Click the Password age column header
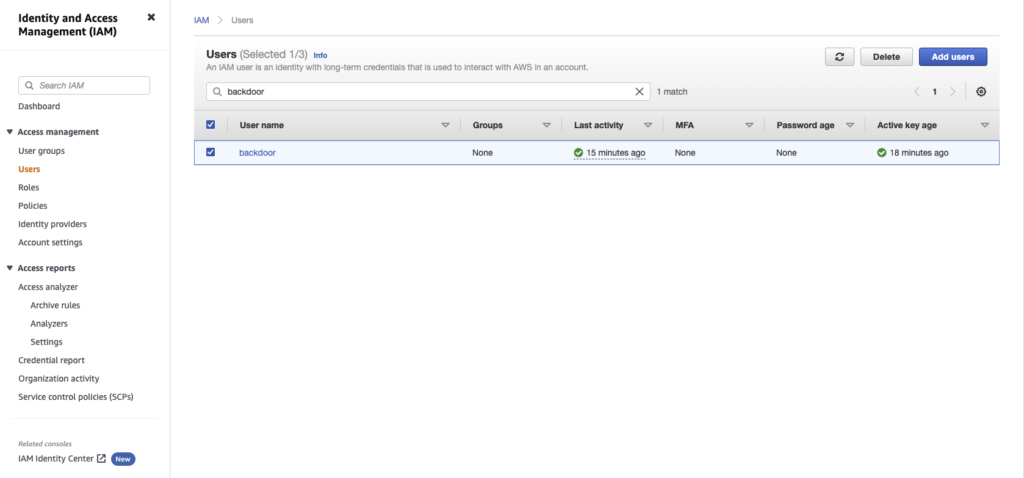The image size is (1024, 478). pos(805,125)
